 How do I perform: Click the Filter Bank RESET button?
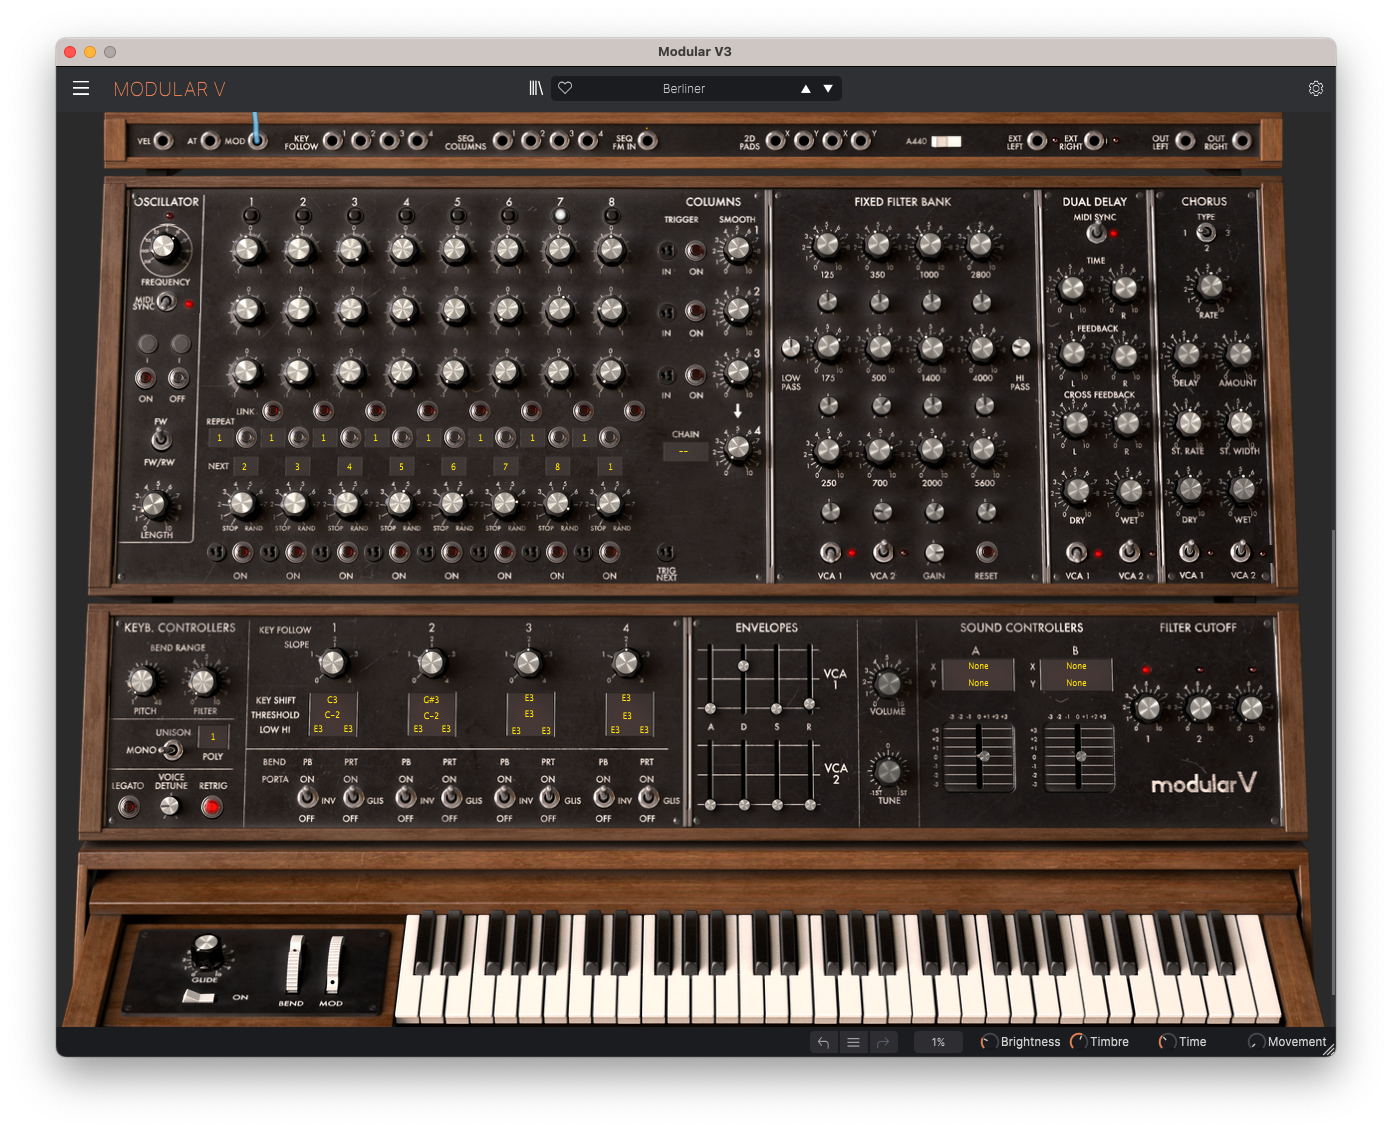pyautogui.click(x=986, y=552)
